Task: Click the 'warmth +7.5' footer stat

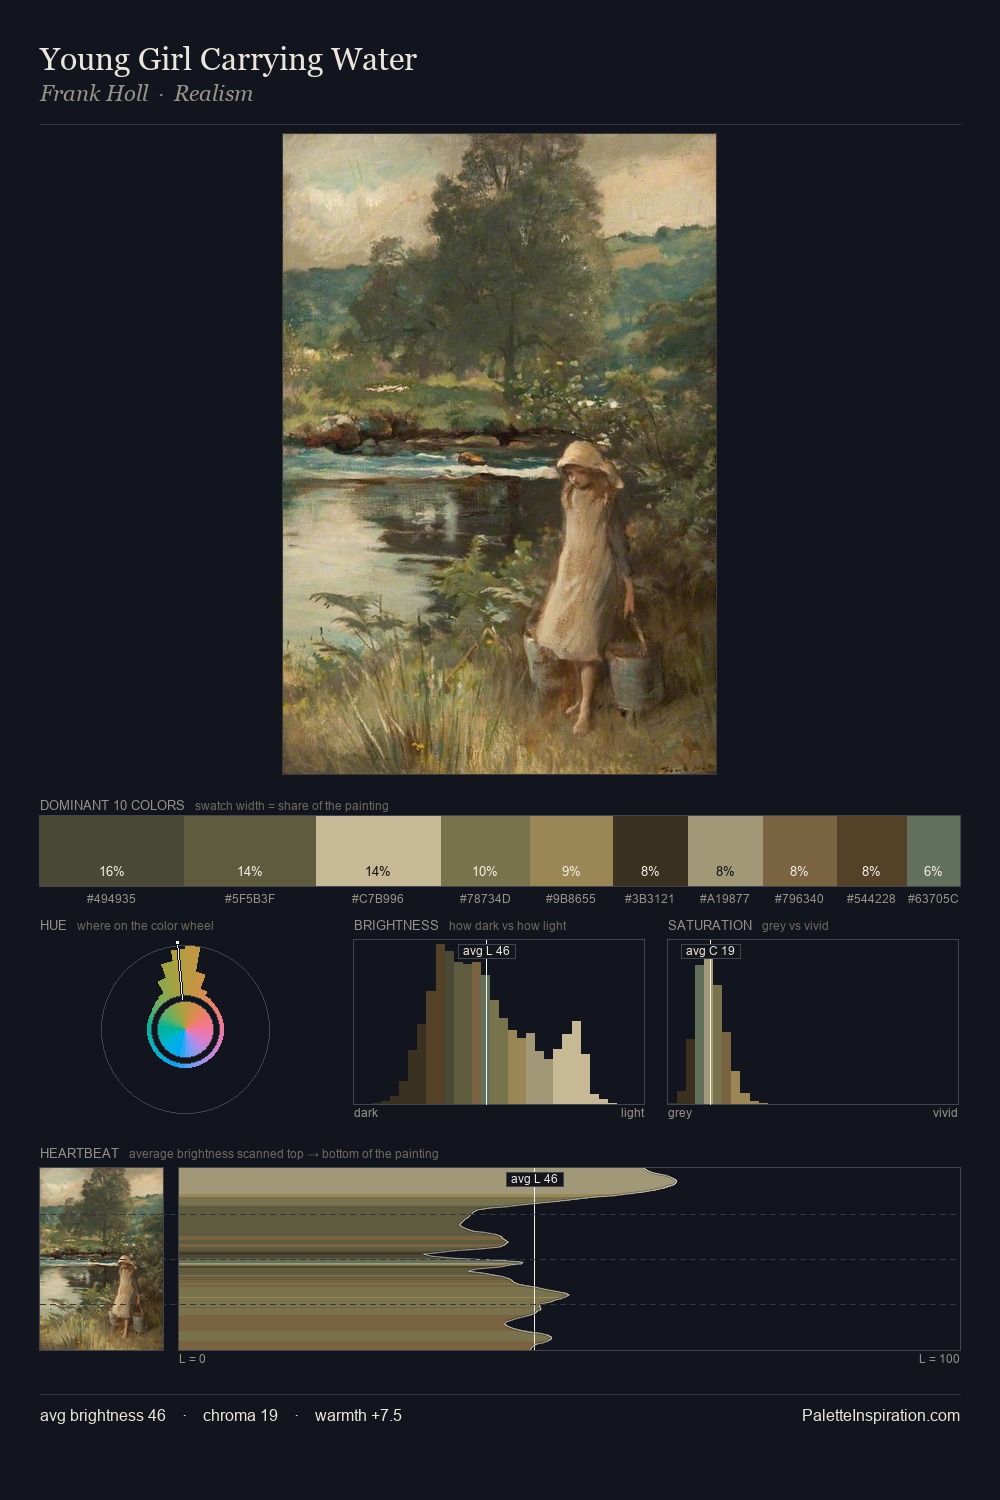Action: pos(358,1415)
